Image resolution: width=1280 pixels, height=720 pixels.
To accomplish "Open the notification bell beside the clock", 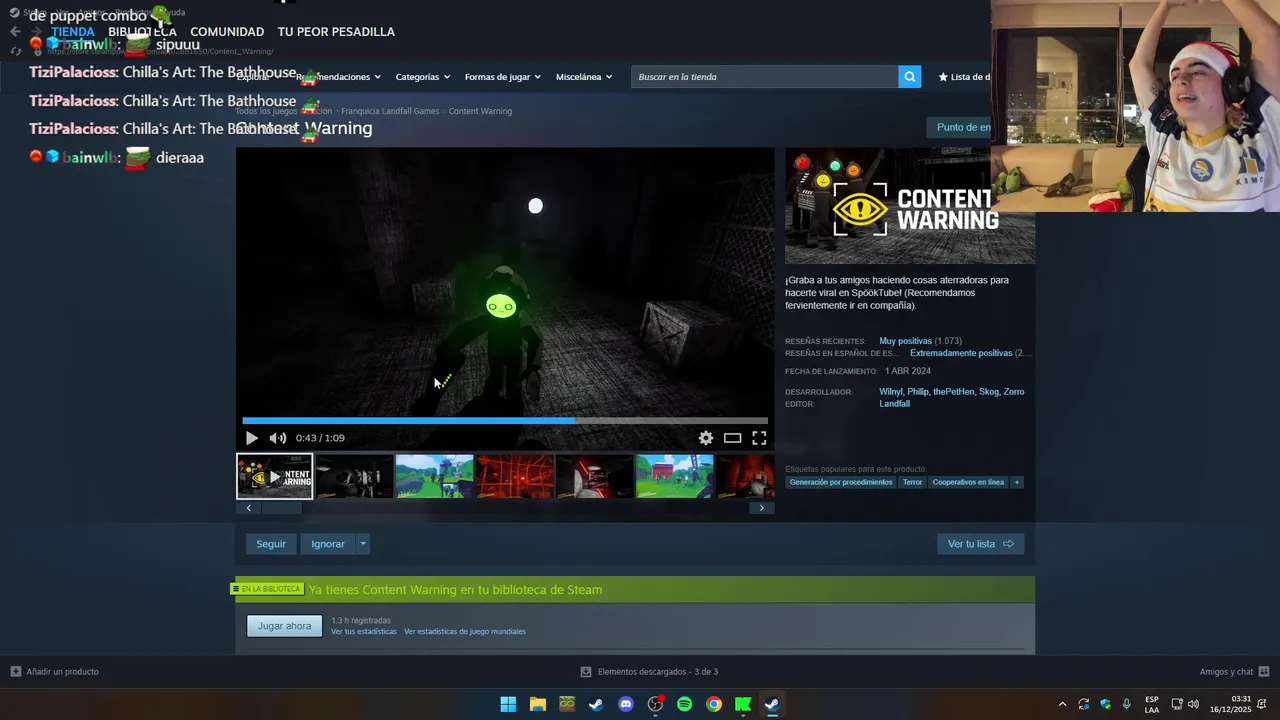I will pyautogui.click(x=1262, y=704).
